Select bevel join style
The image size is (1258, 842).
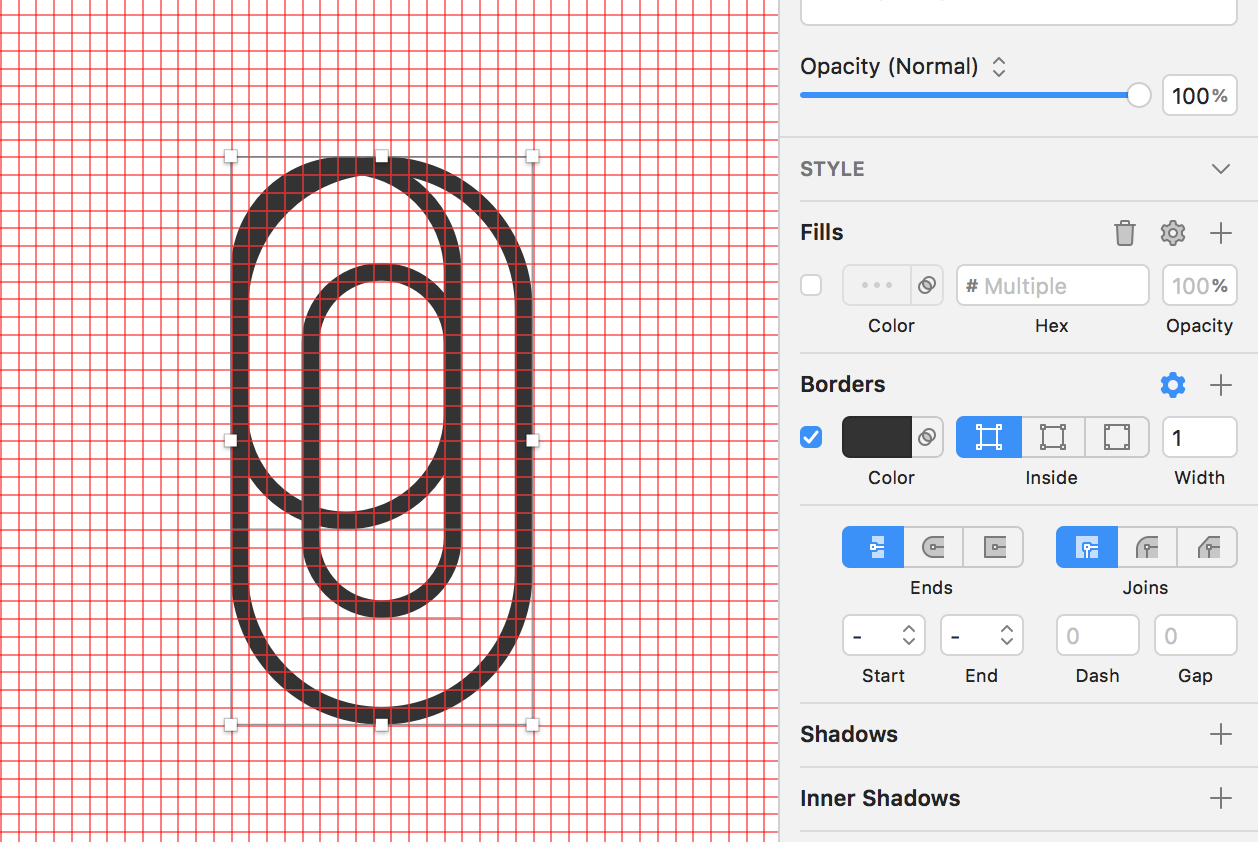pos(1207,547)
